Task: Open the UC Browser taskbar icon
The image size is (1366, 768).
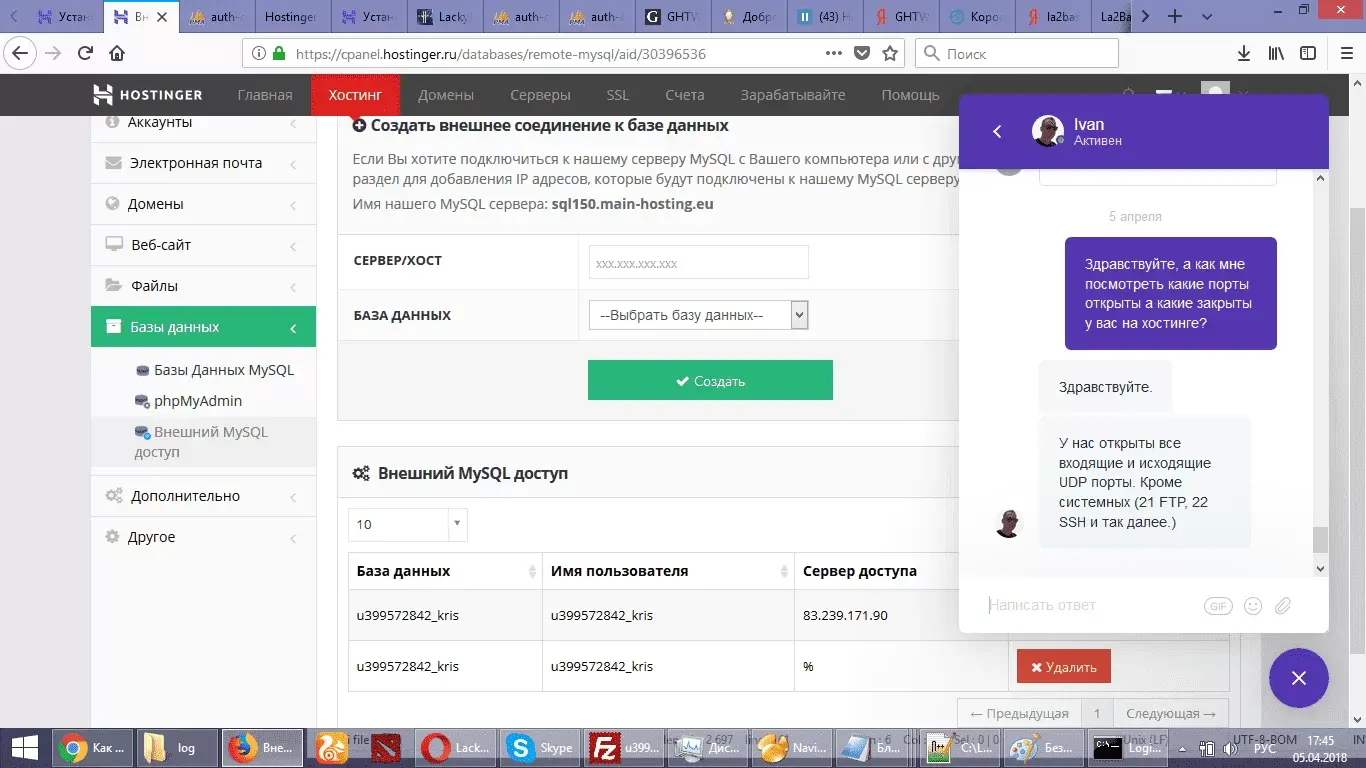Action: coord(330,747)
